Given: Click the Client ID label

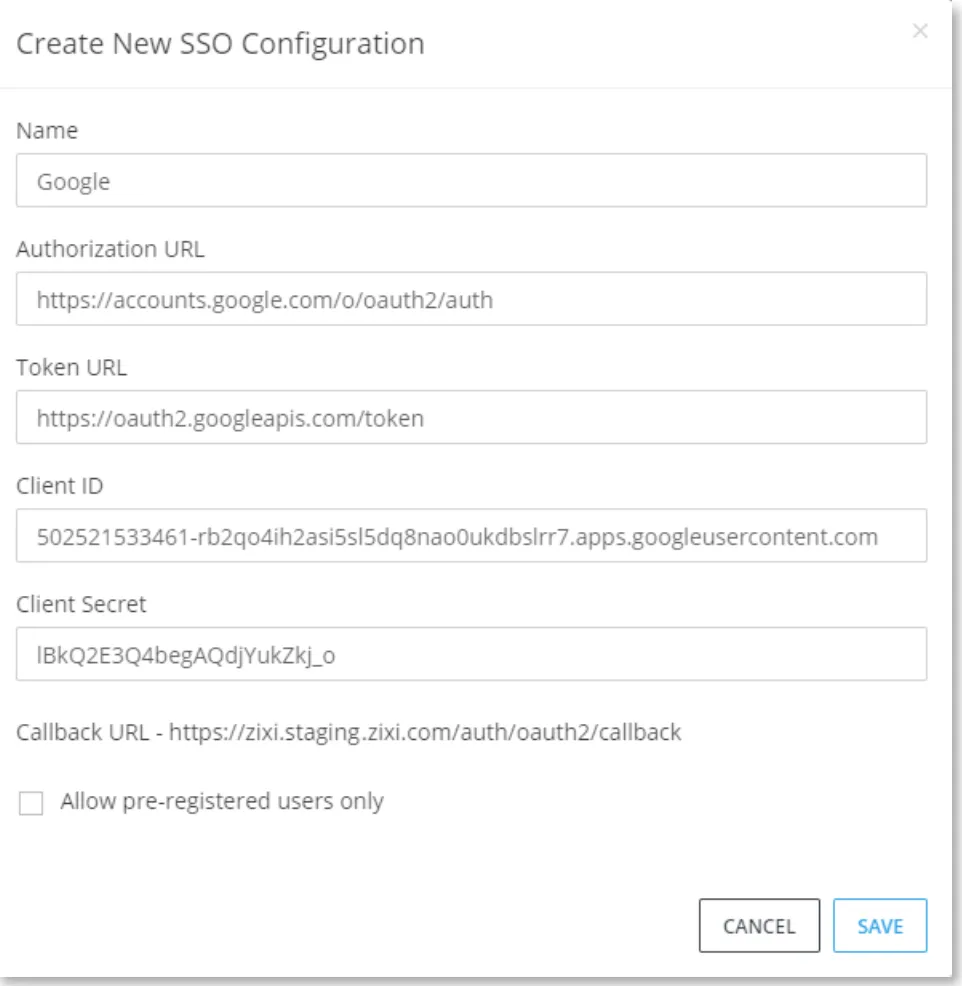Looking at the screenshot, I should (x=60, y=486).
